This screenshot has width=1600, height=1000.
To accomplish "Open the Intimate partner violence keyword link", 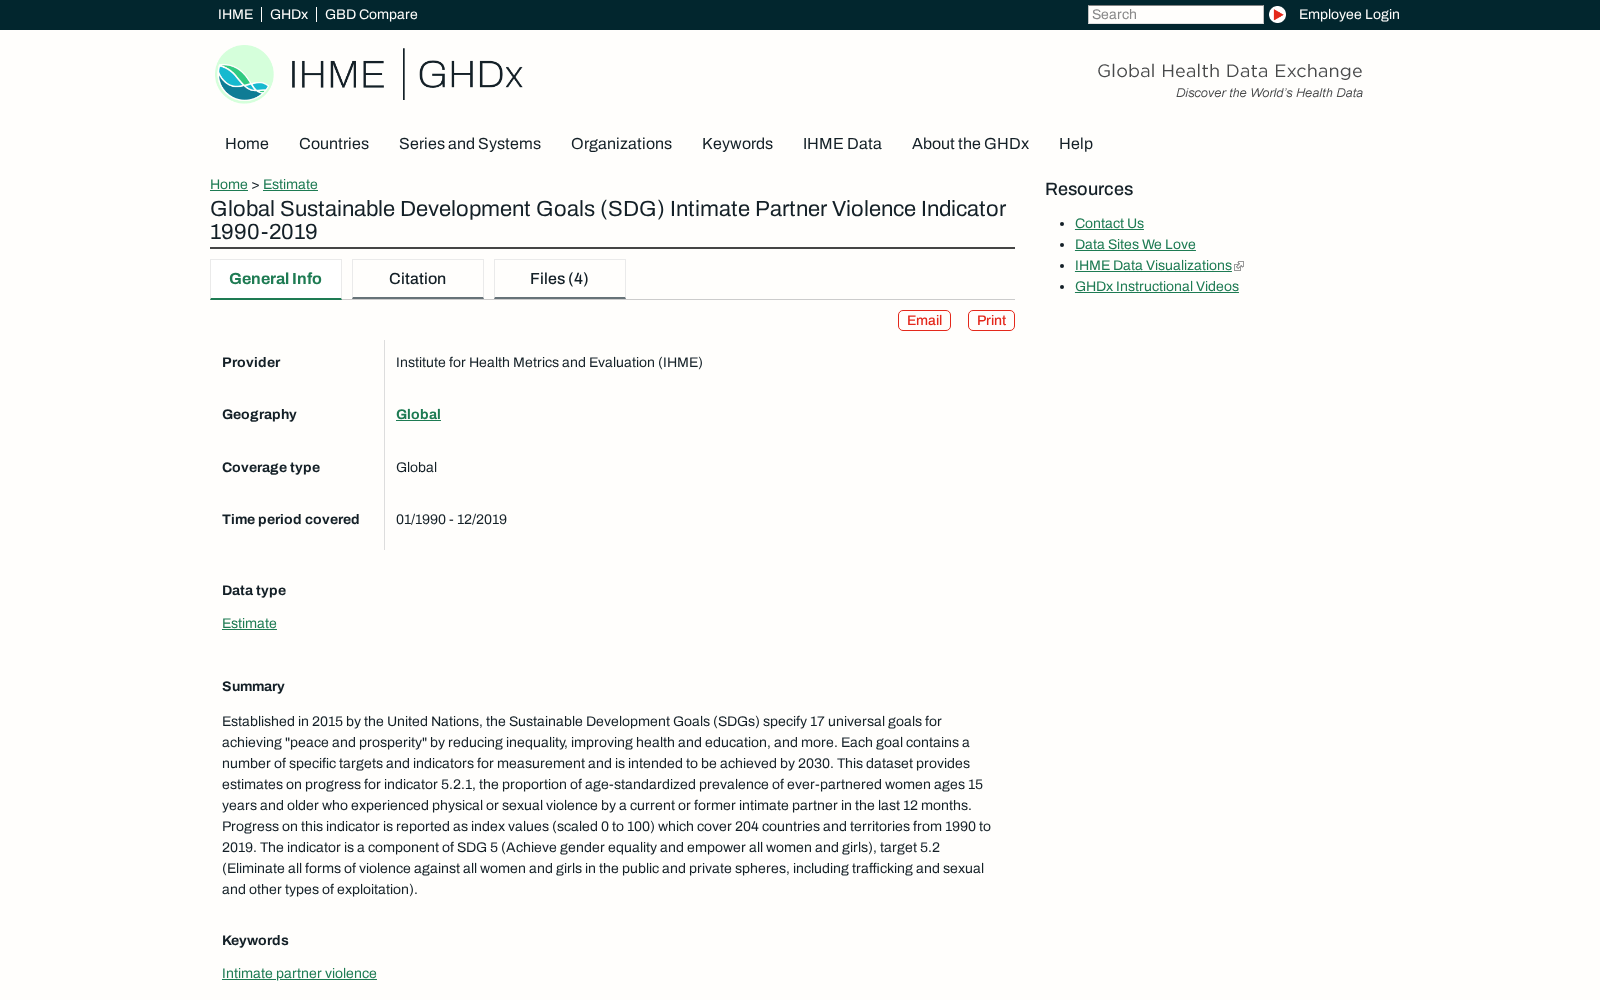I will click(x=299, y=974).
